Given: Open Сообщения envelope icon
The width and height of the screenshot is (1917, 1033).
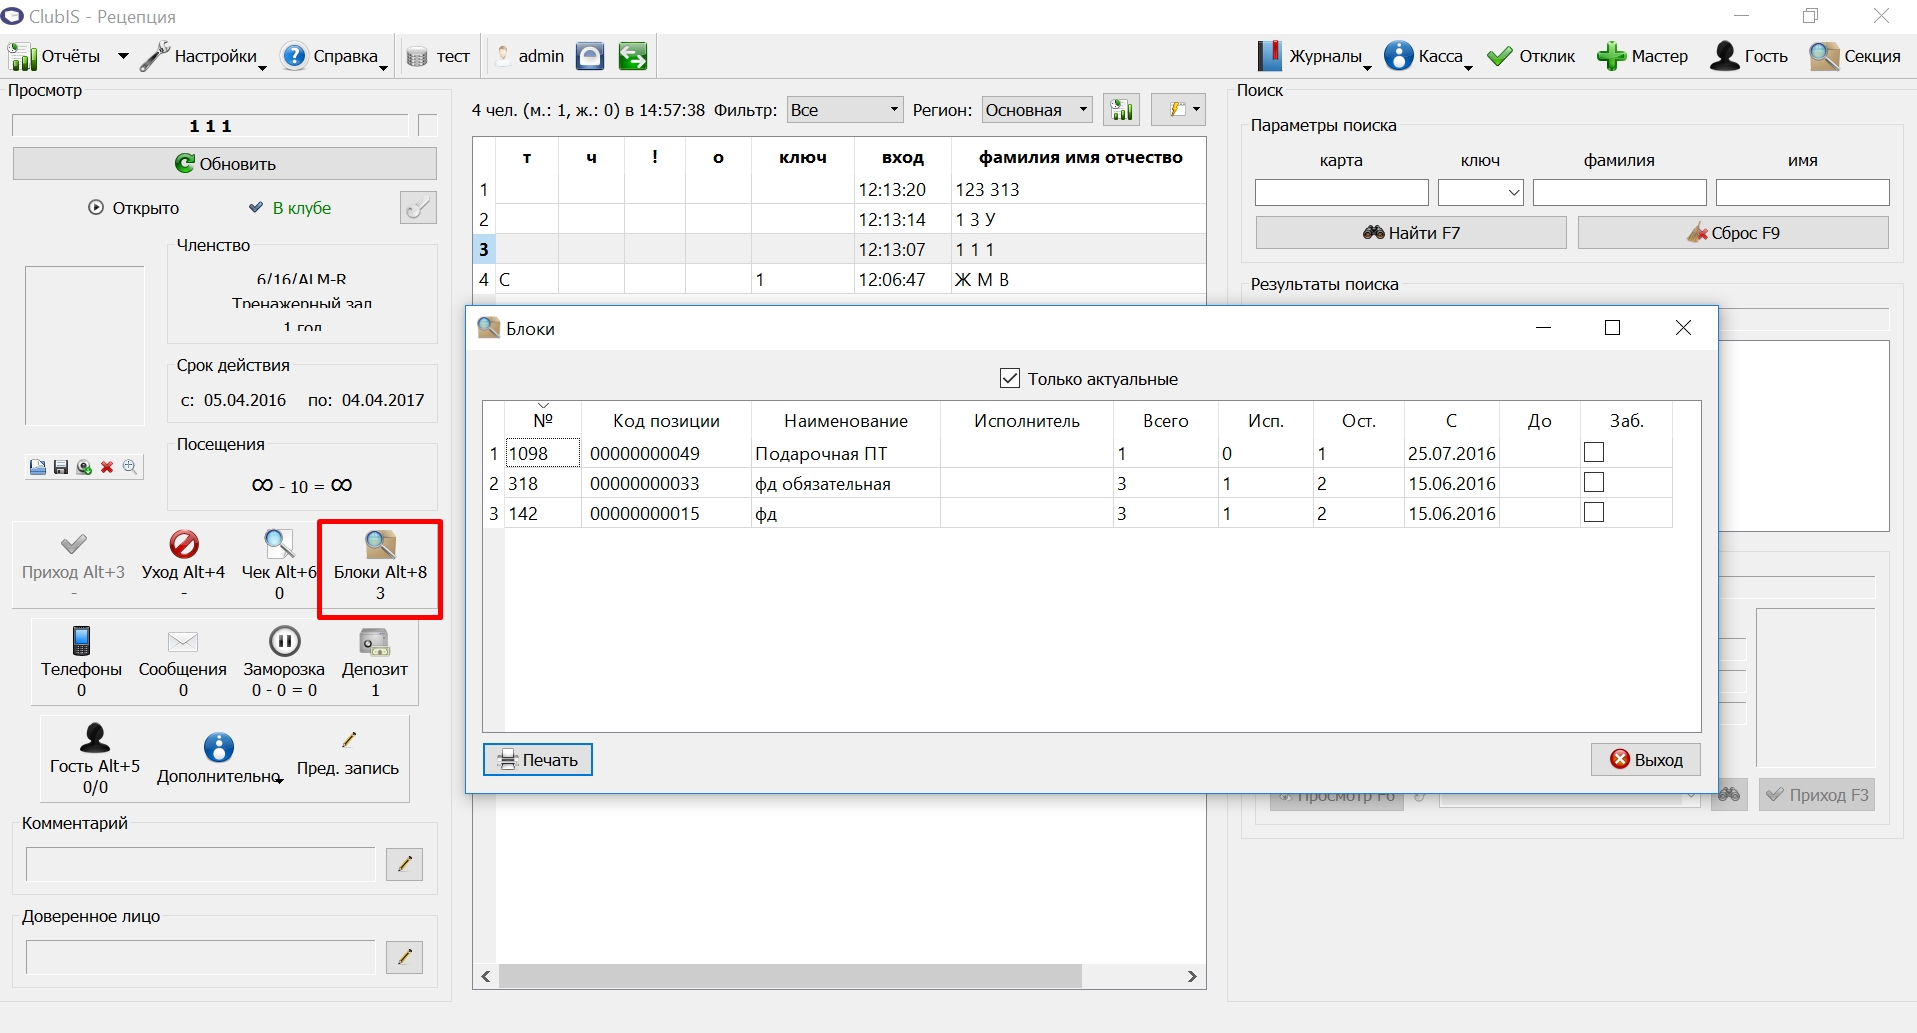Looking at the screenshot, I should point(183,641).
